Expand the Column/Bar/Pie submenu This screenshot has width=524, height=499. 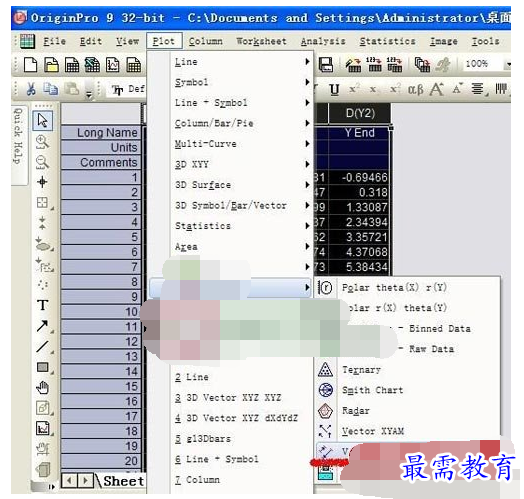[x=231, y=123]
